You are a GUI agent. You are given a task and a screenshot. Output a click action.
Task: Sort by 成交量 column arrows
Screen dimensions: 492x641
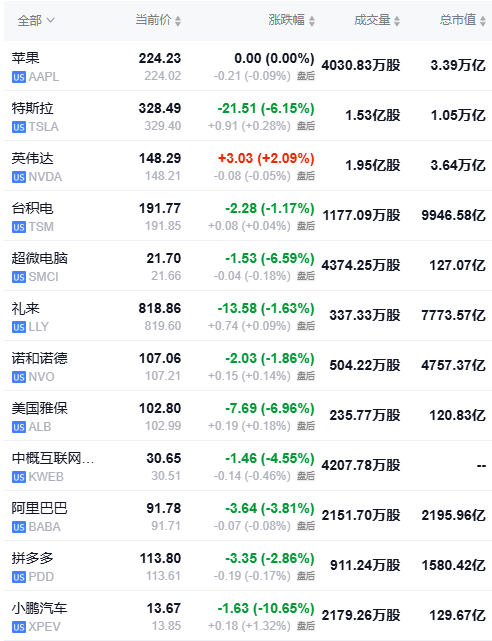[397, 21]
